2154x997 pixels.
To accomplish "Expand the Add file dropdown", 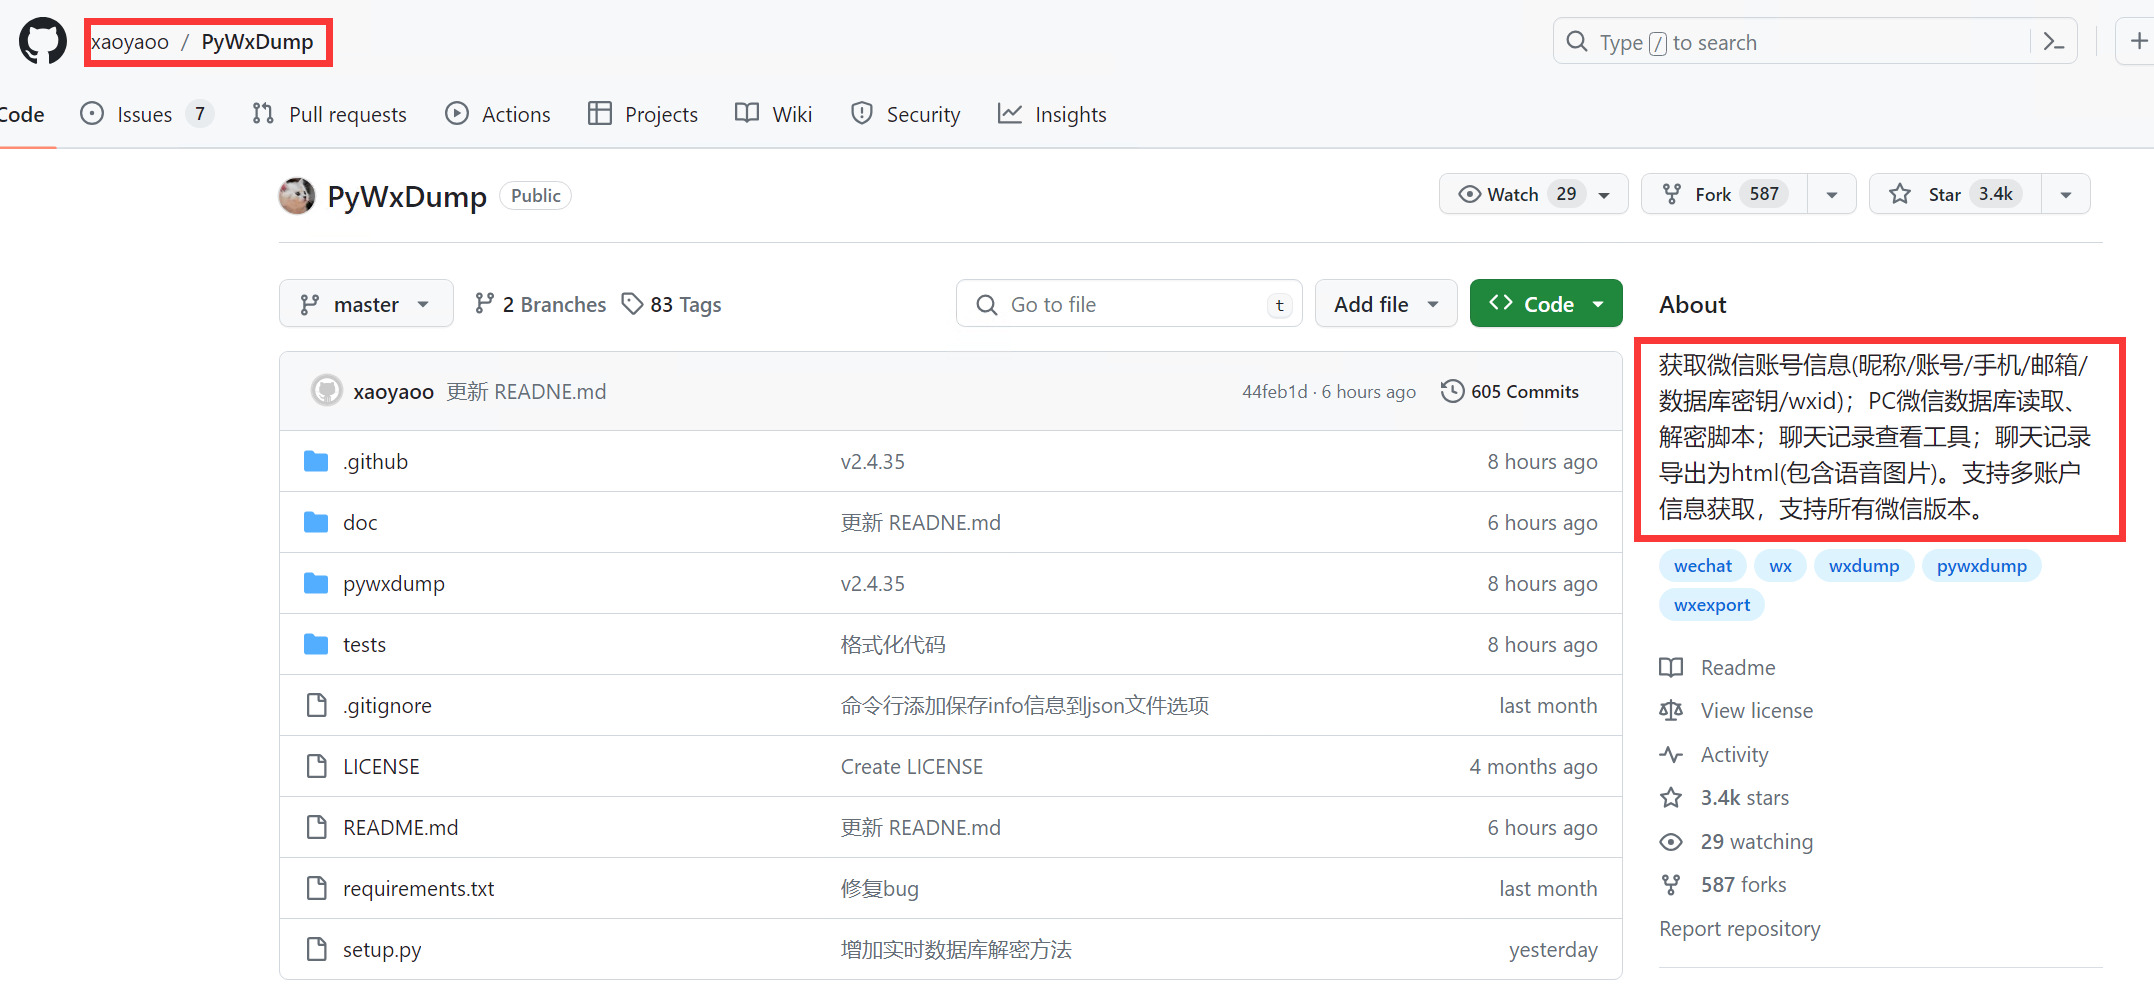I will tap(1386, 304).
